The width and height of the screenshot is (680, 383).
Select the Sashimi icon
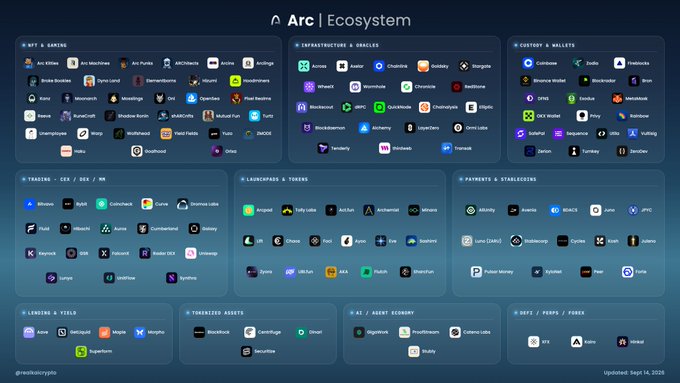[411, 241]
